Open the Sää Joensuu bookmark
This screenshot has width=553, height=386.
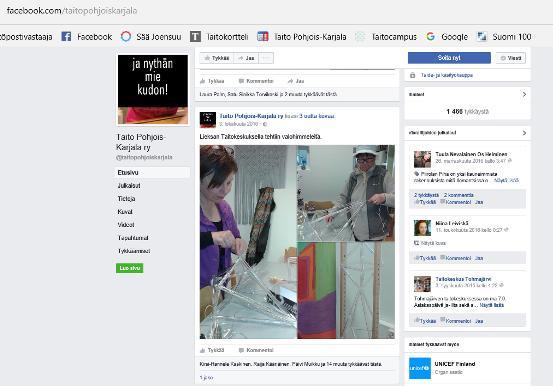151,37
